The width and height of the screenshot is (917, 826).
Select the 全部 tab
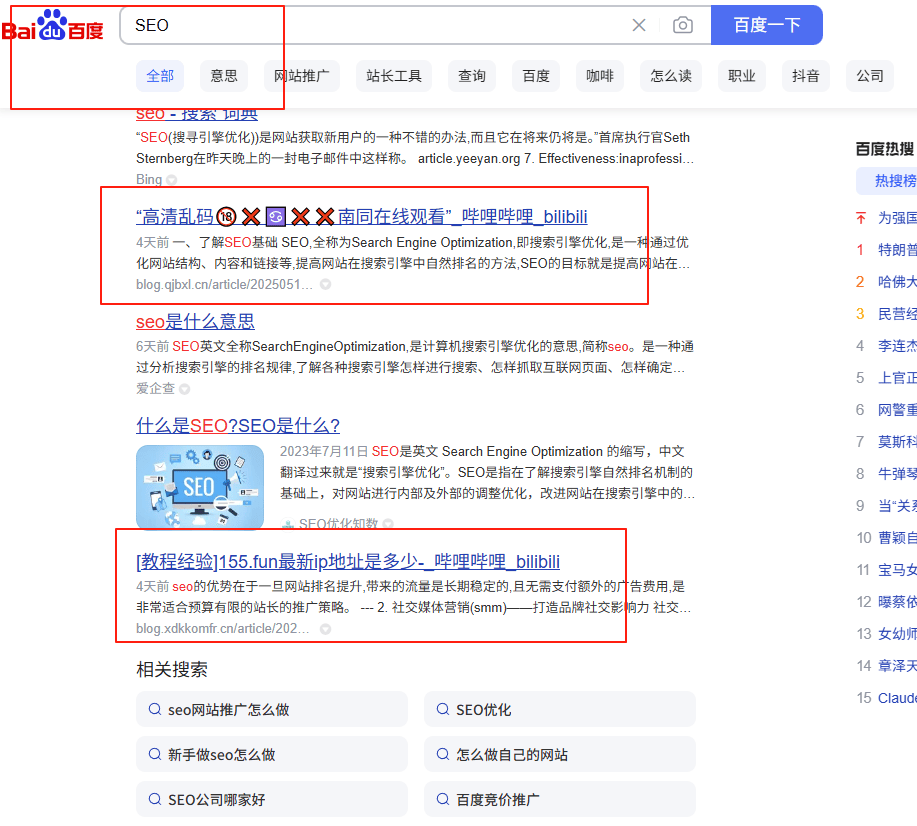pos(160,76)
